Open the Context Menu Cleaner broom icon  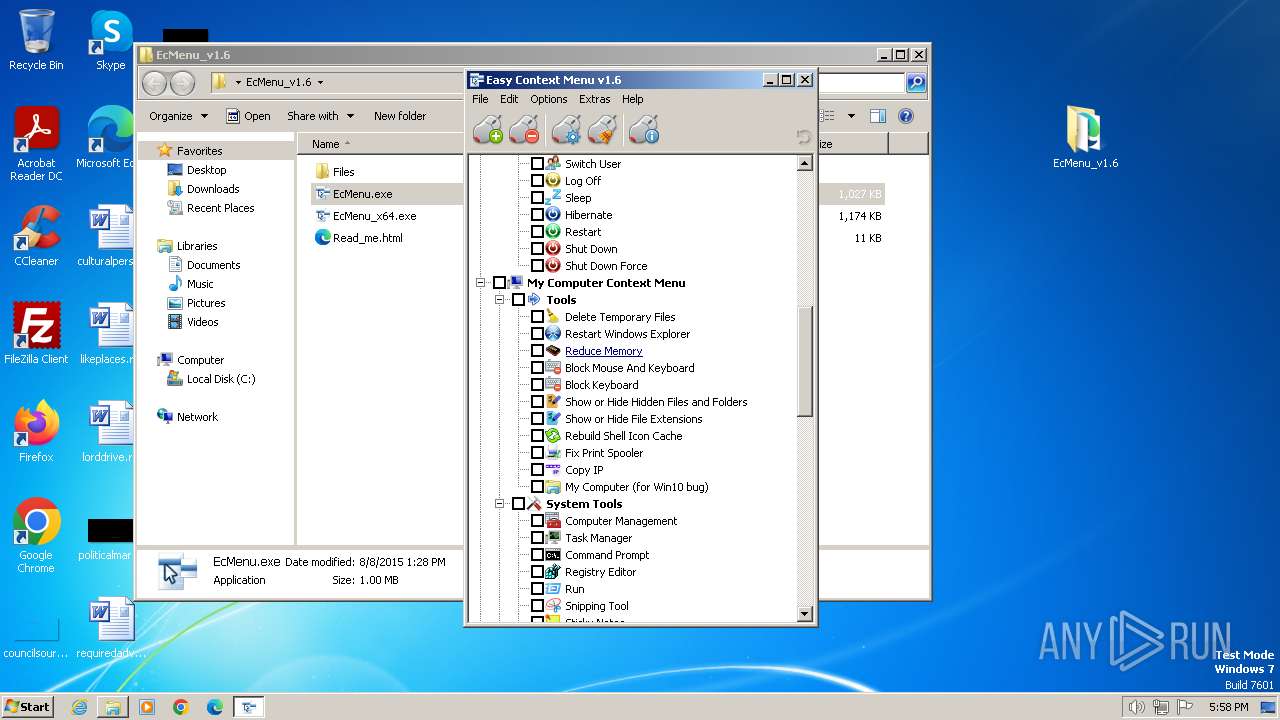coord(601,130)
